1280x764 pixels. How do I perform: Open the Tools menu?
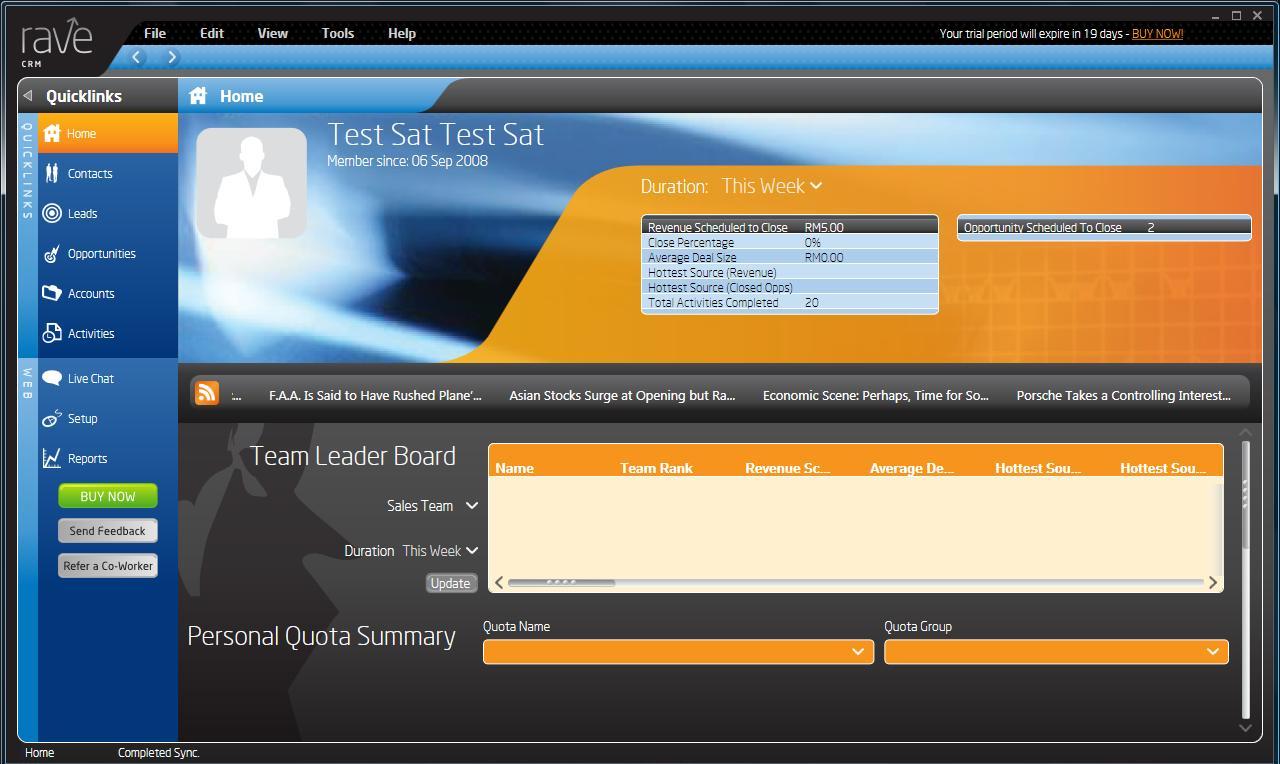(x=337, y=33)
